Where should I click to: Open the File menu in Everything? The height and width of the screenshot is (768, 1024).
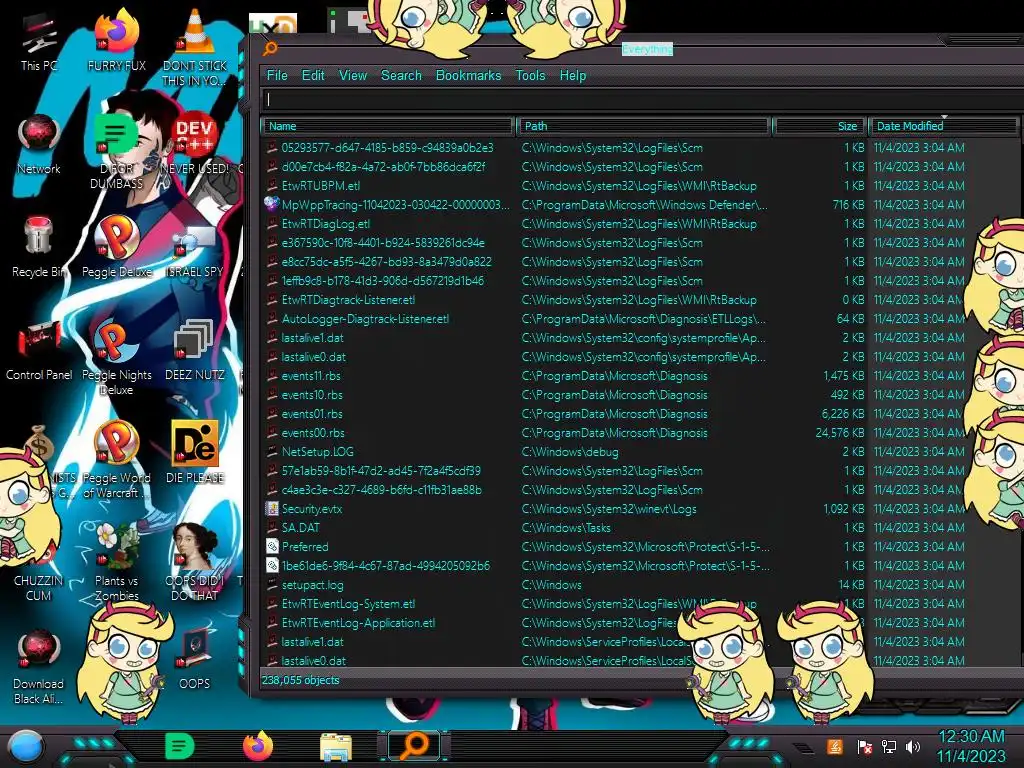click(x=277, y=75)
